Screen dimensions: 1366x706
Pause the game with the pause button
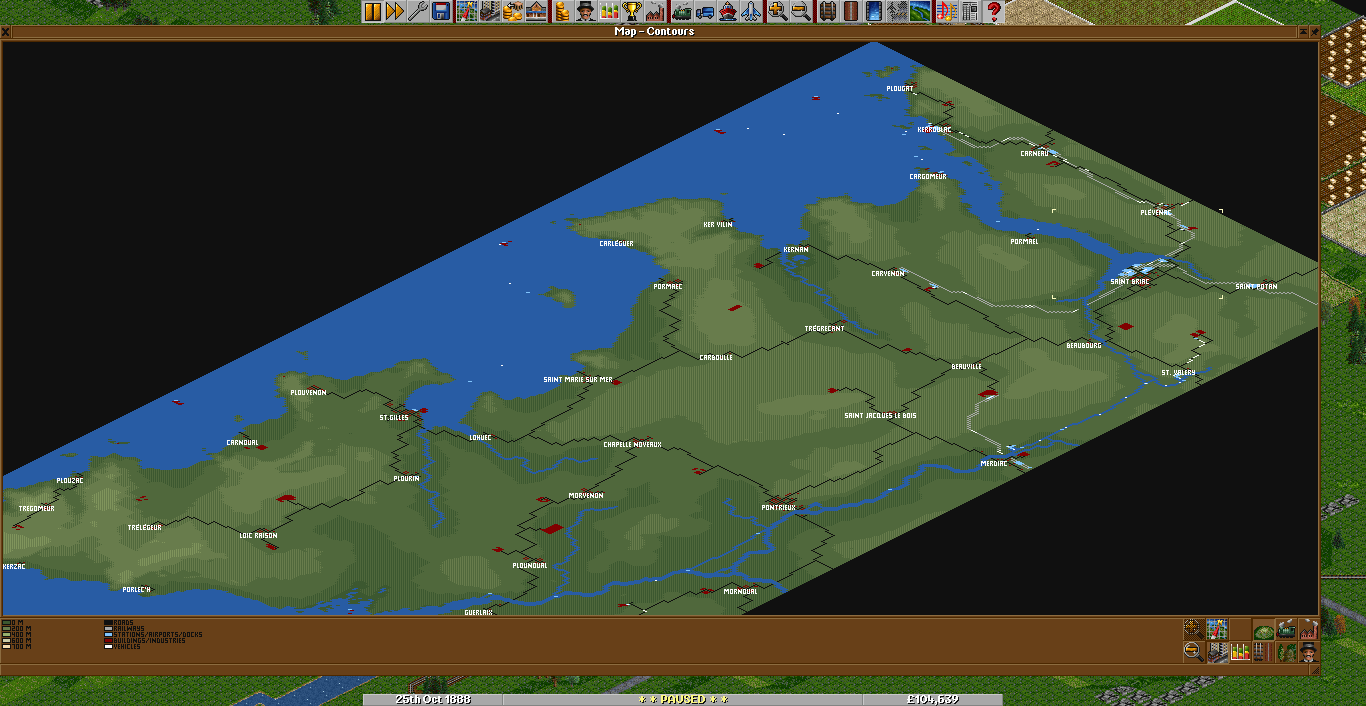point(373,11)
